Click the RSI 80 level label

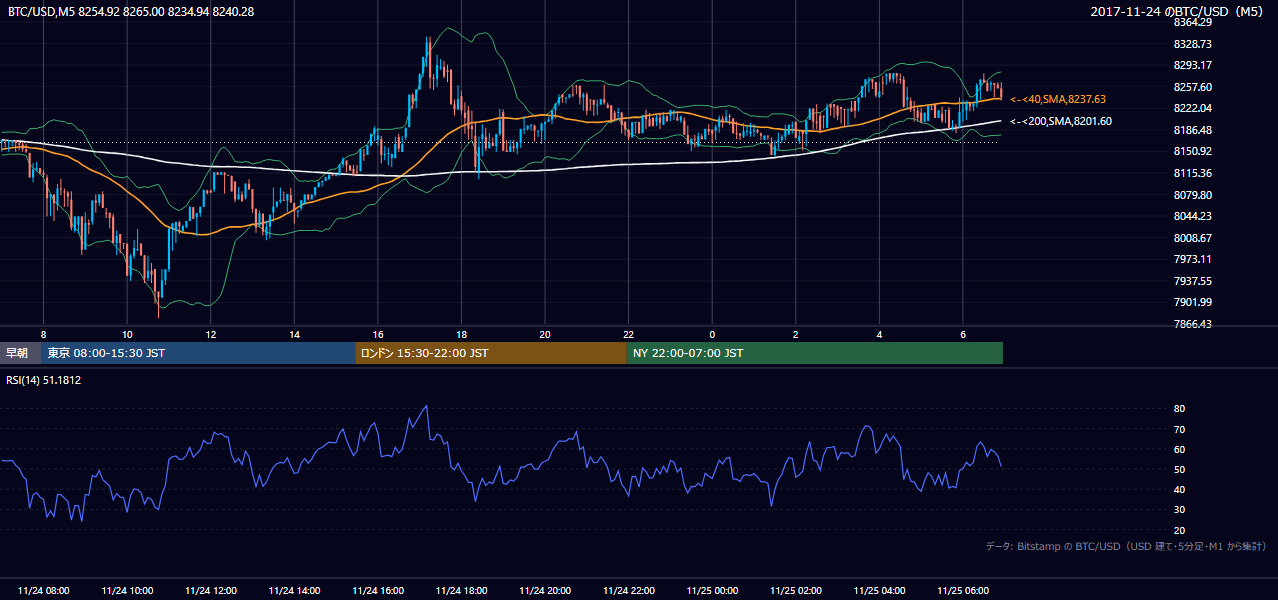click(1179, 409)
